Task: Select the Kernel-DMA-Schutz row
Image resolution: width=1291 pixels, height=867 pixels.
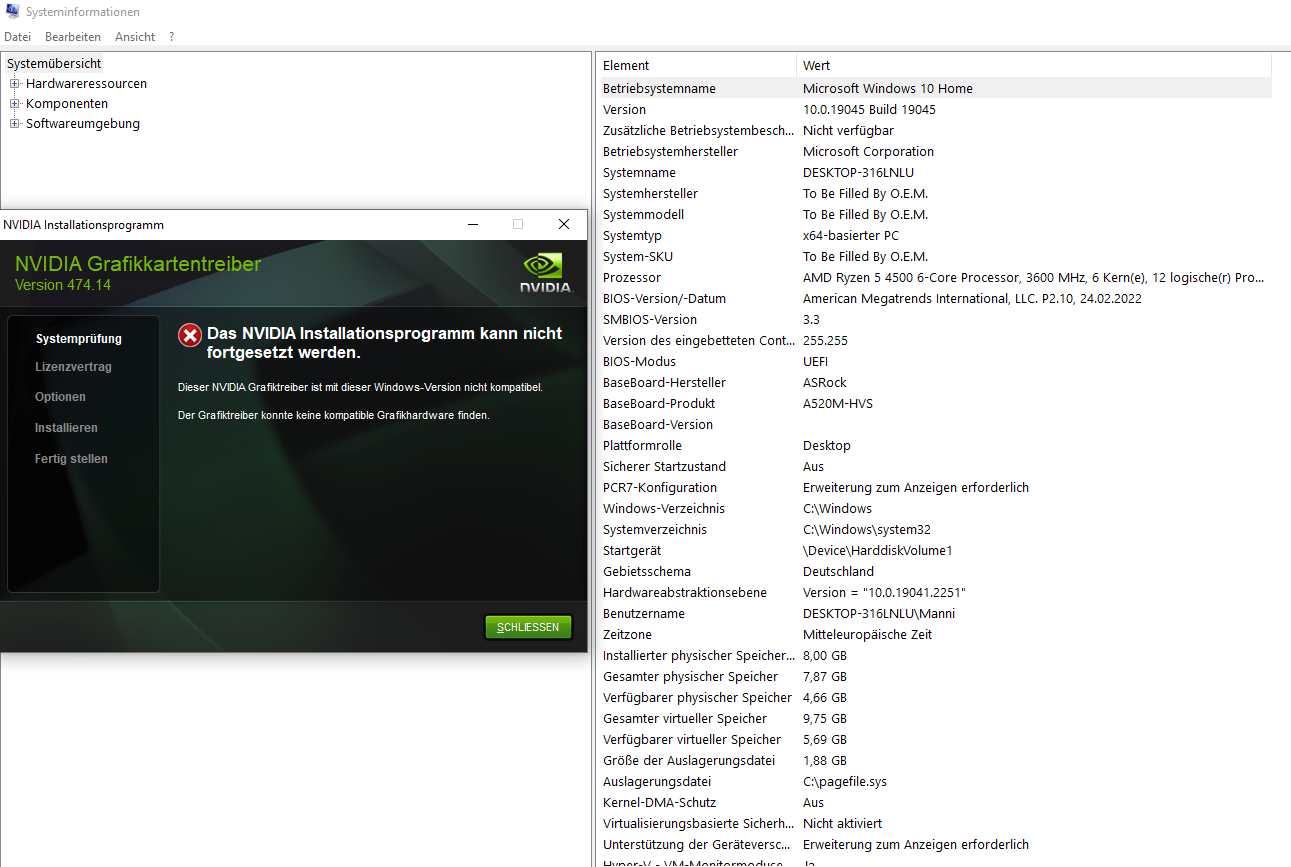Action: click(x=935, y=803)
